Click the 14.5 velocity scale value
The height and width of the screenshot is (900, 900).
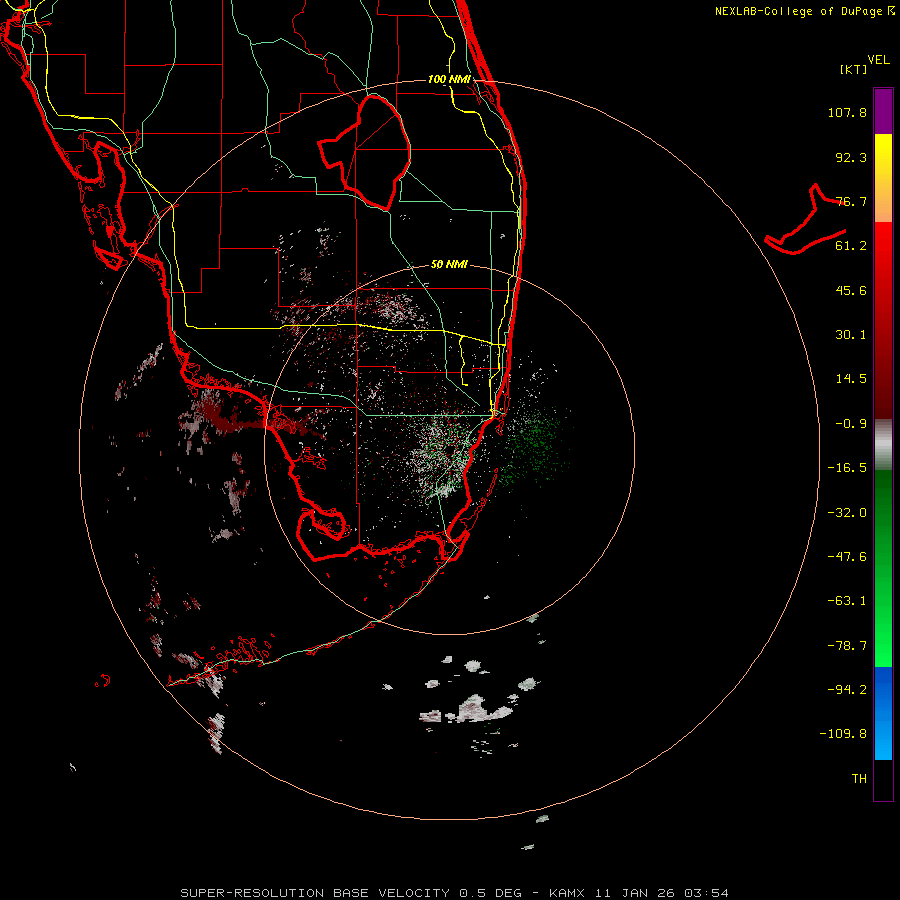851,379
